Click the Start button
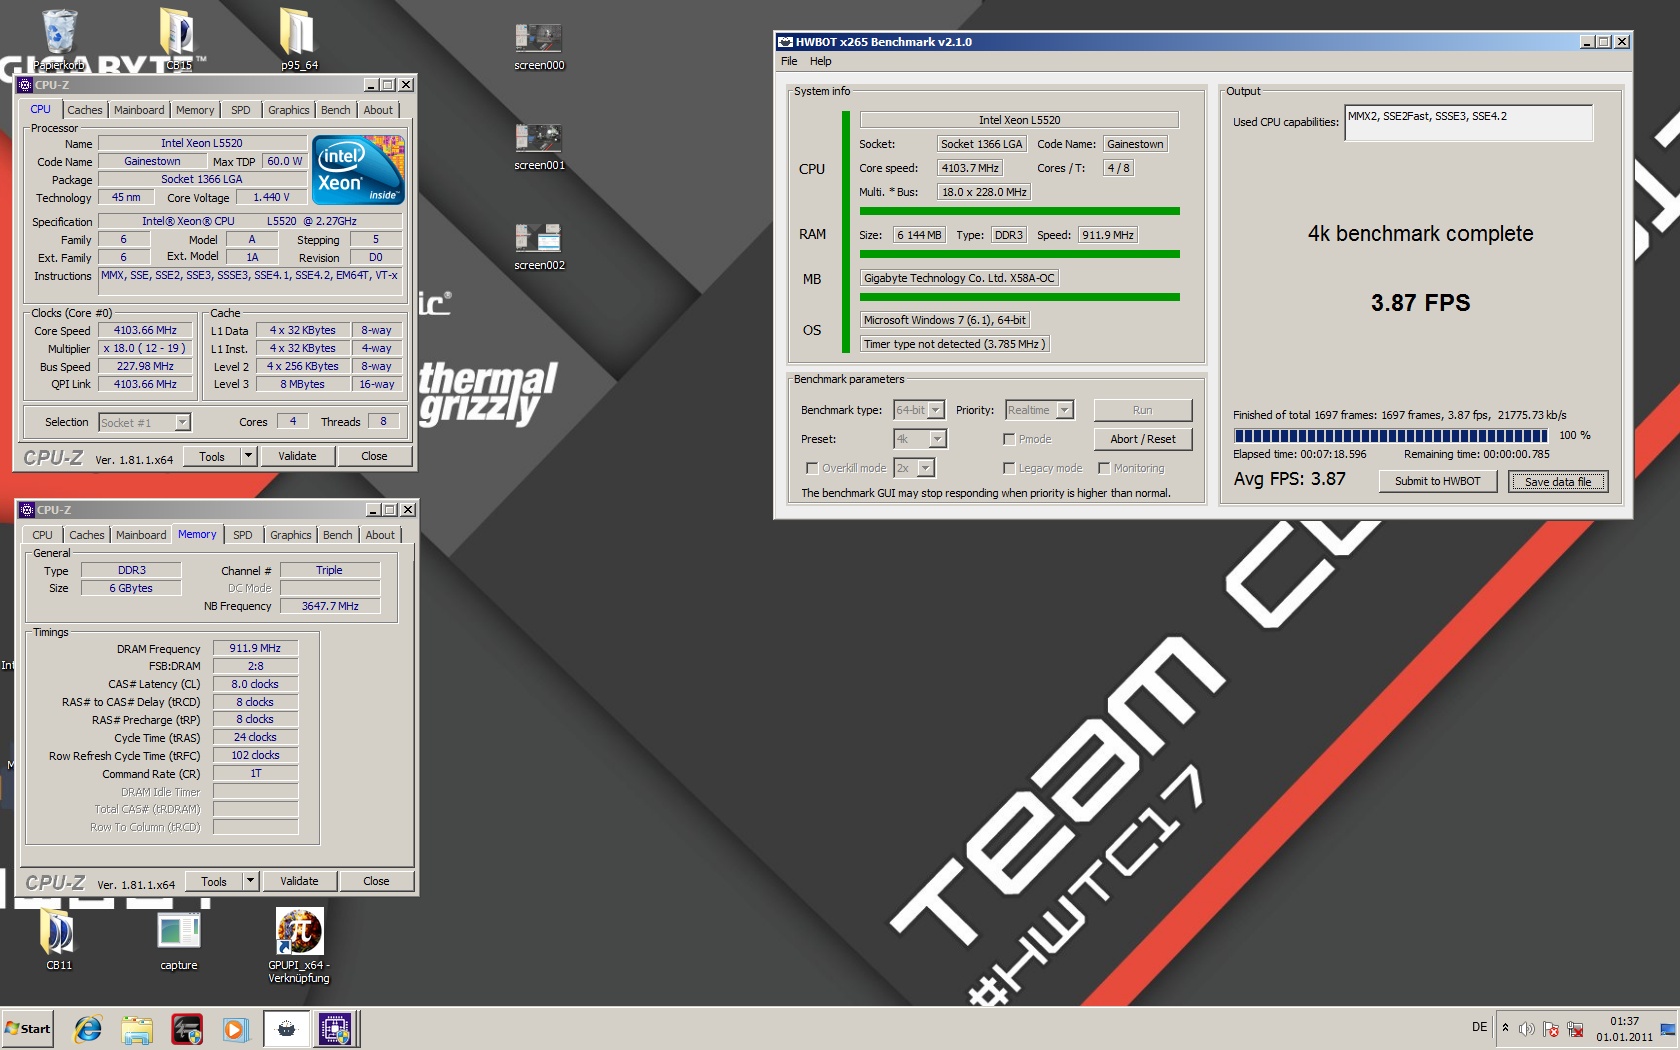 click(27, 1028)
